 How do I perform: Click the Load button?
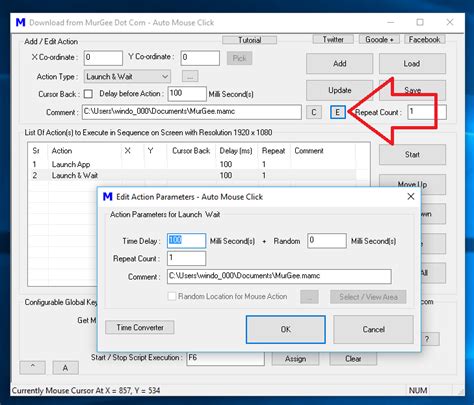[412, 63]
